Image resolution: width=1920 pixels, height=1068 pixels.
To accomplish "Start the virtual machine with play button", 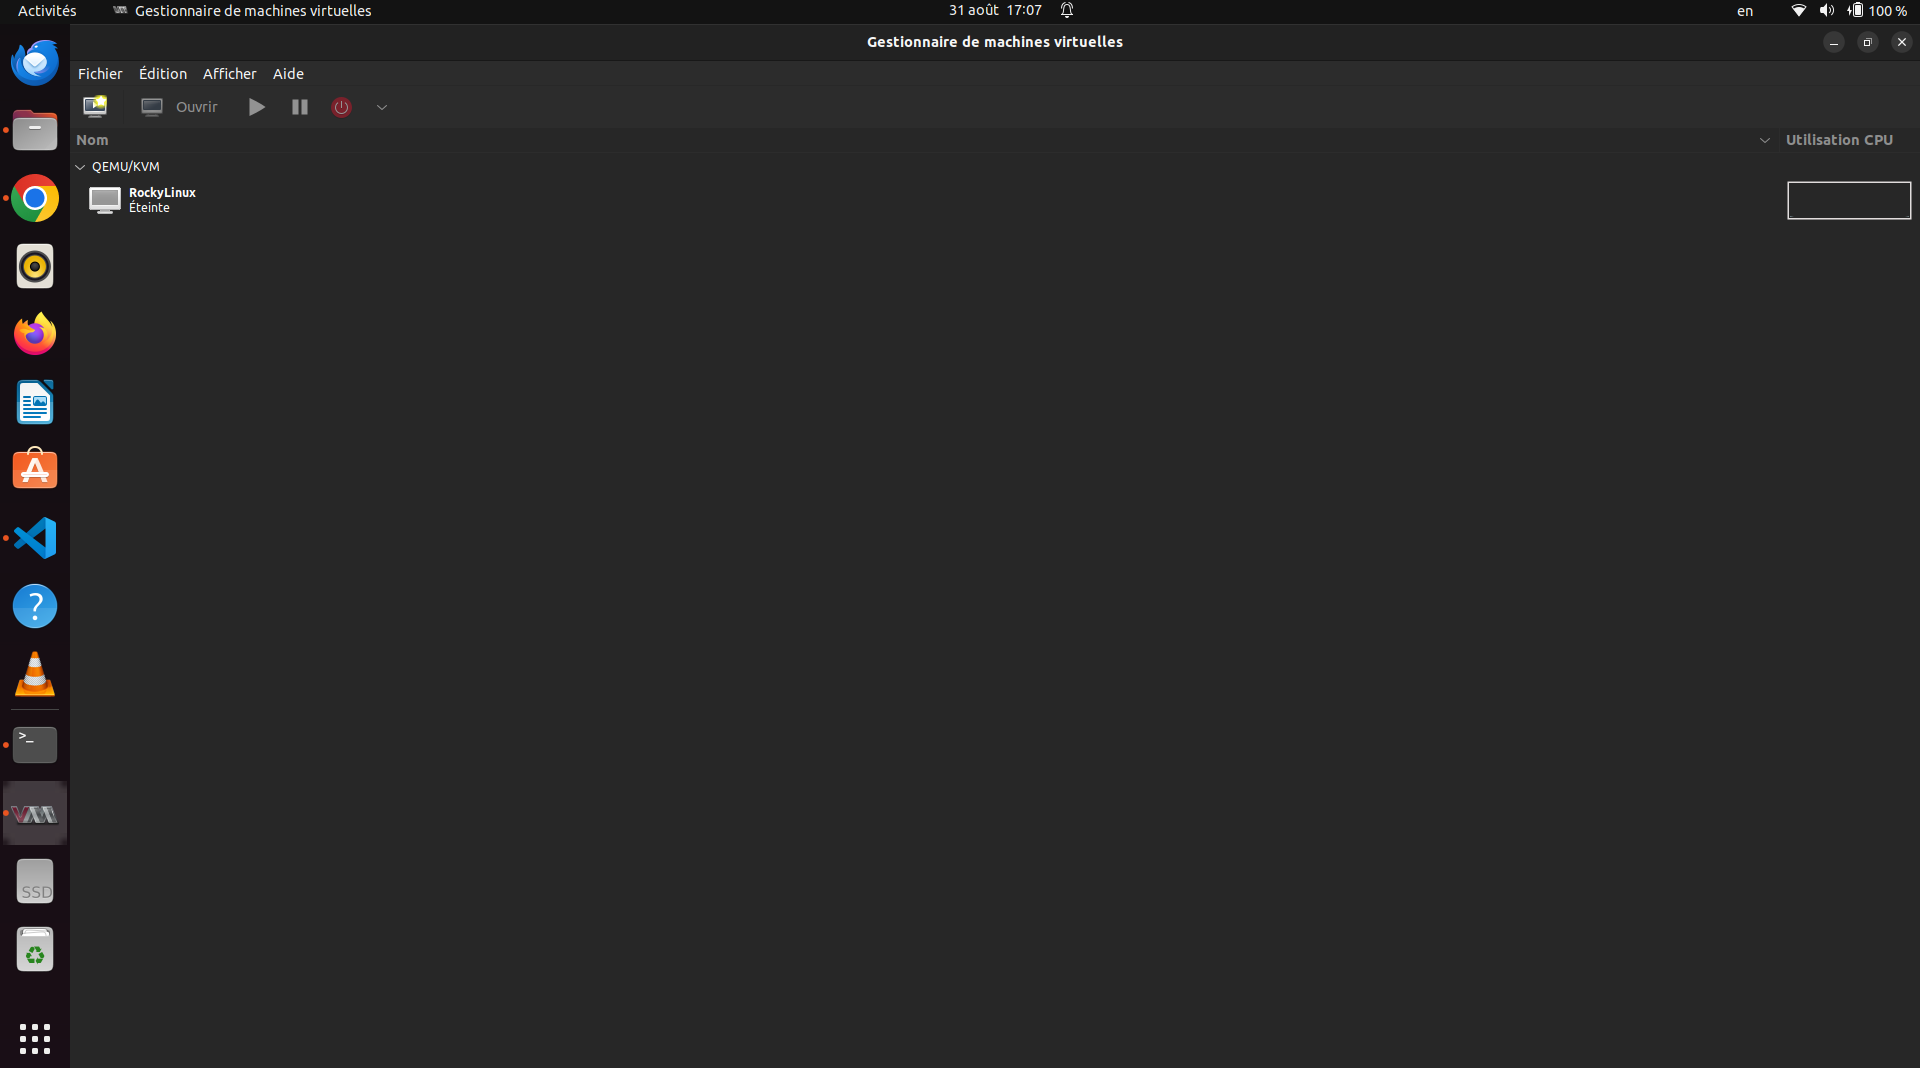I will [257, 107].
